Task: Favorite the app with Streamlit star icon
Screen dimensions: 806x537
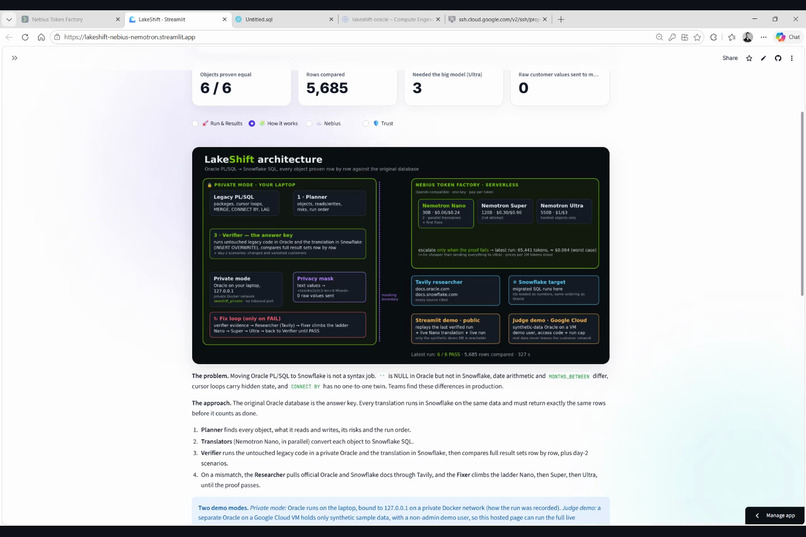Action: point(749,58)
